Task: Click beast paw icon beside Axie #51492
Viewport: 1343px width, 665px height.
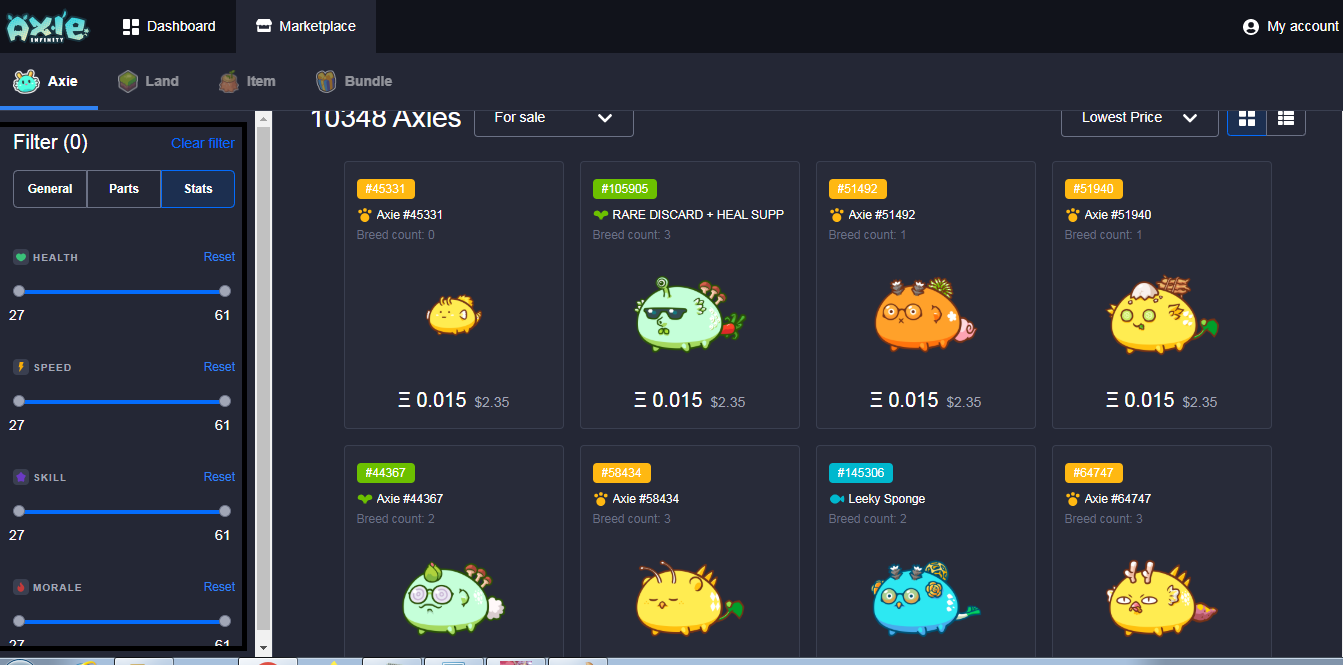Action: point(836,215)
